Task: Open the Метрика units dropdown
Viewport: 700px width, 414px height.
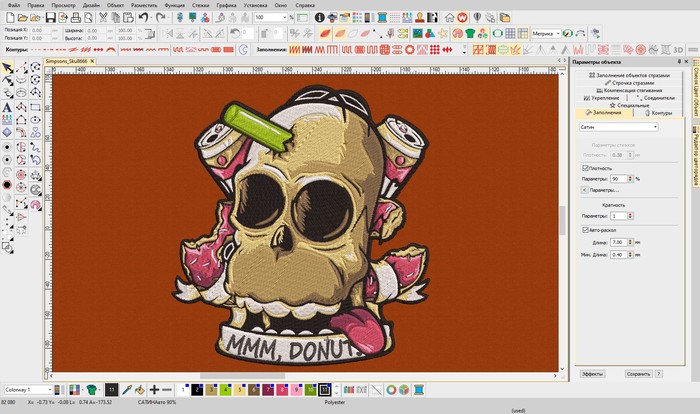Action: click(544, 33)
